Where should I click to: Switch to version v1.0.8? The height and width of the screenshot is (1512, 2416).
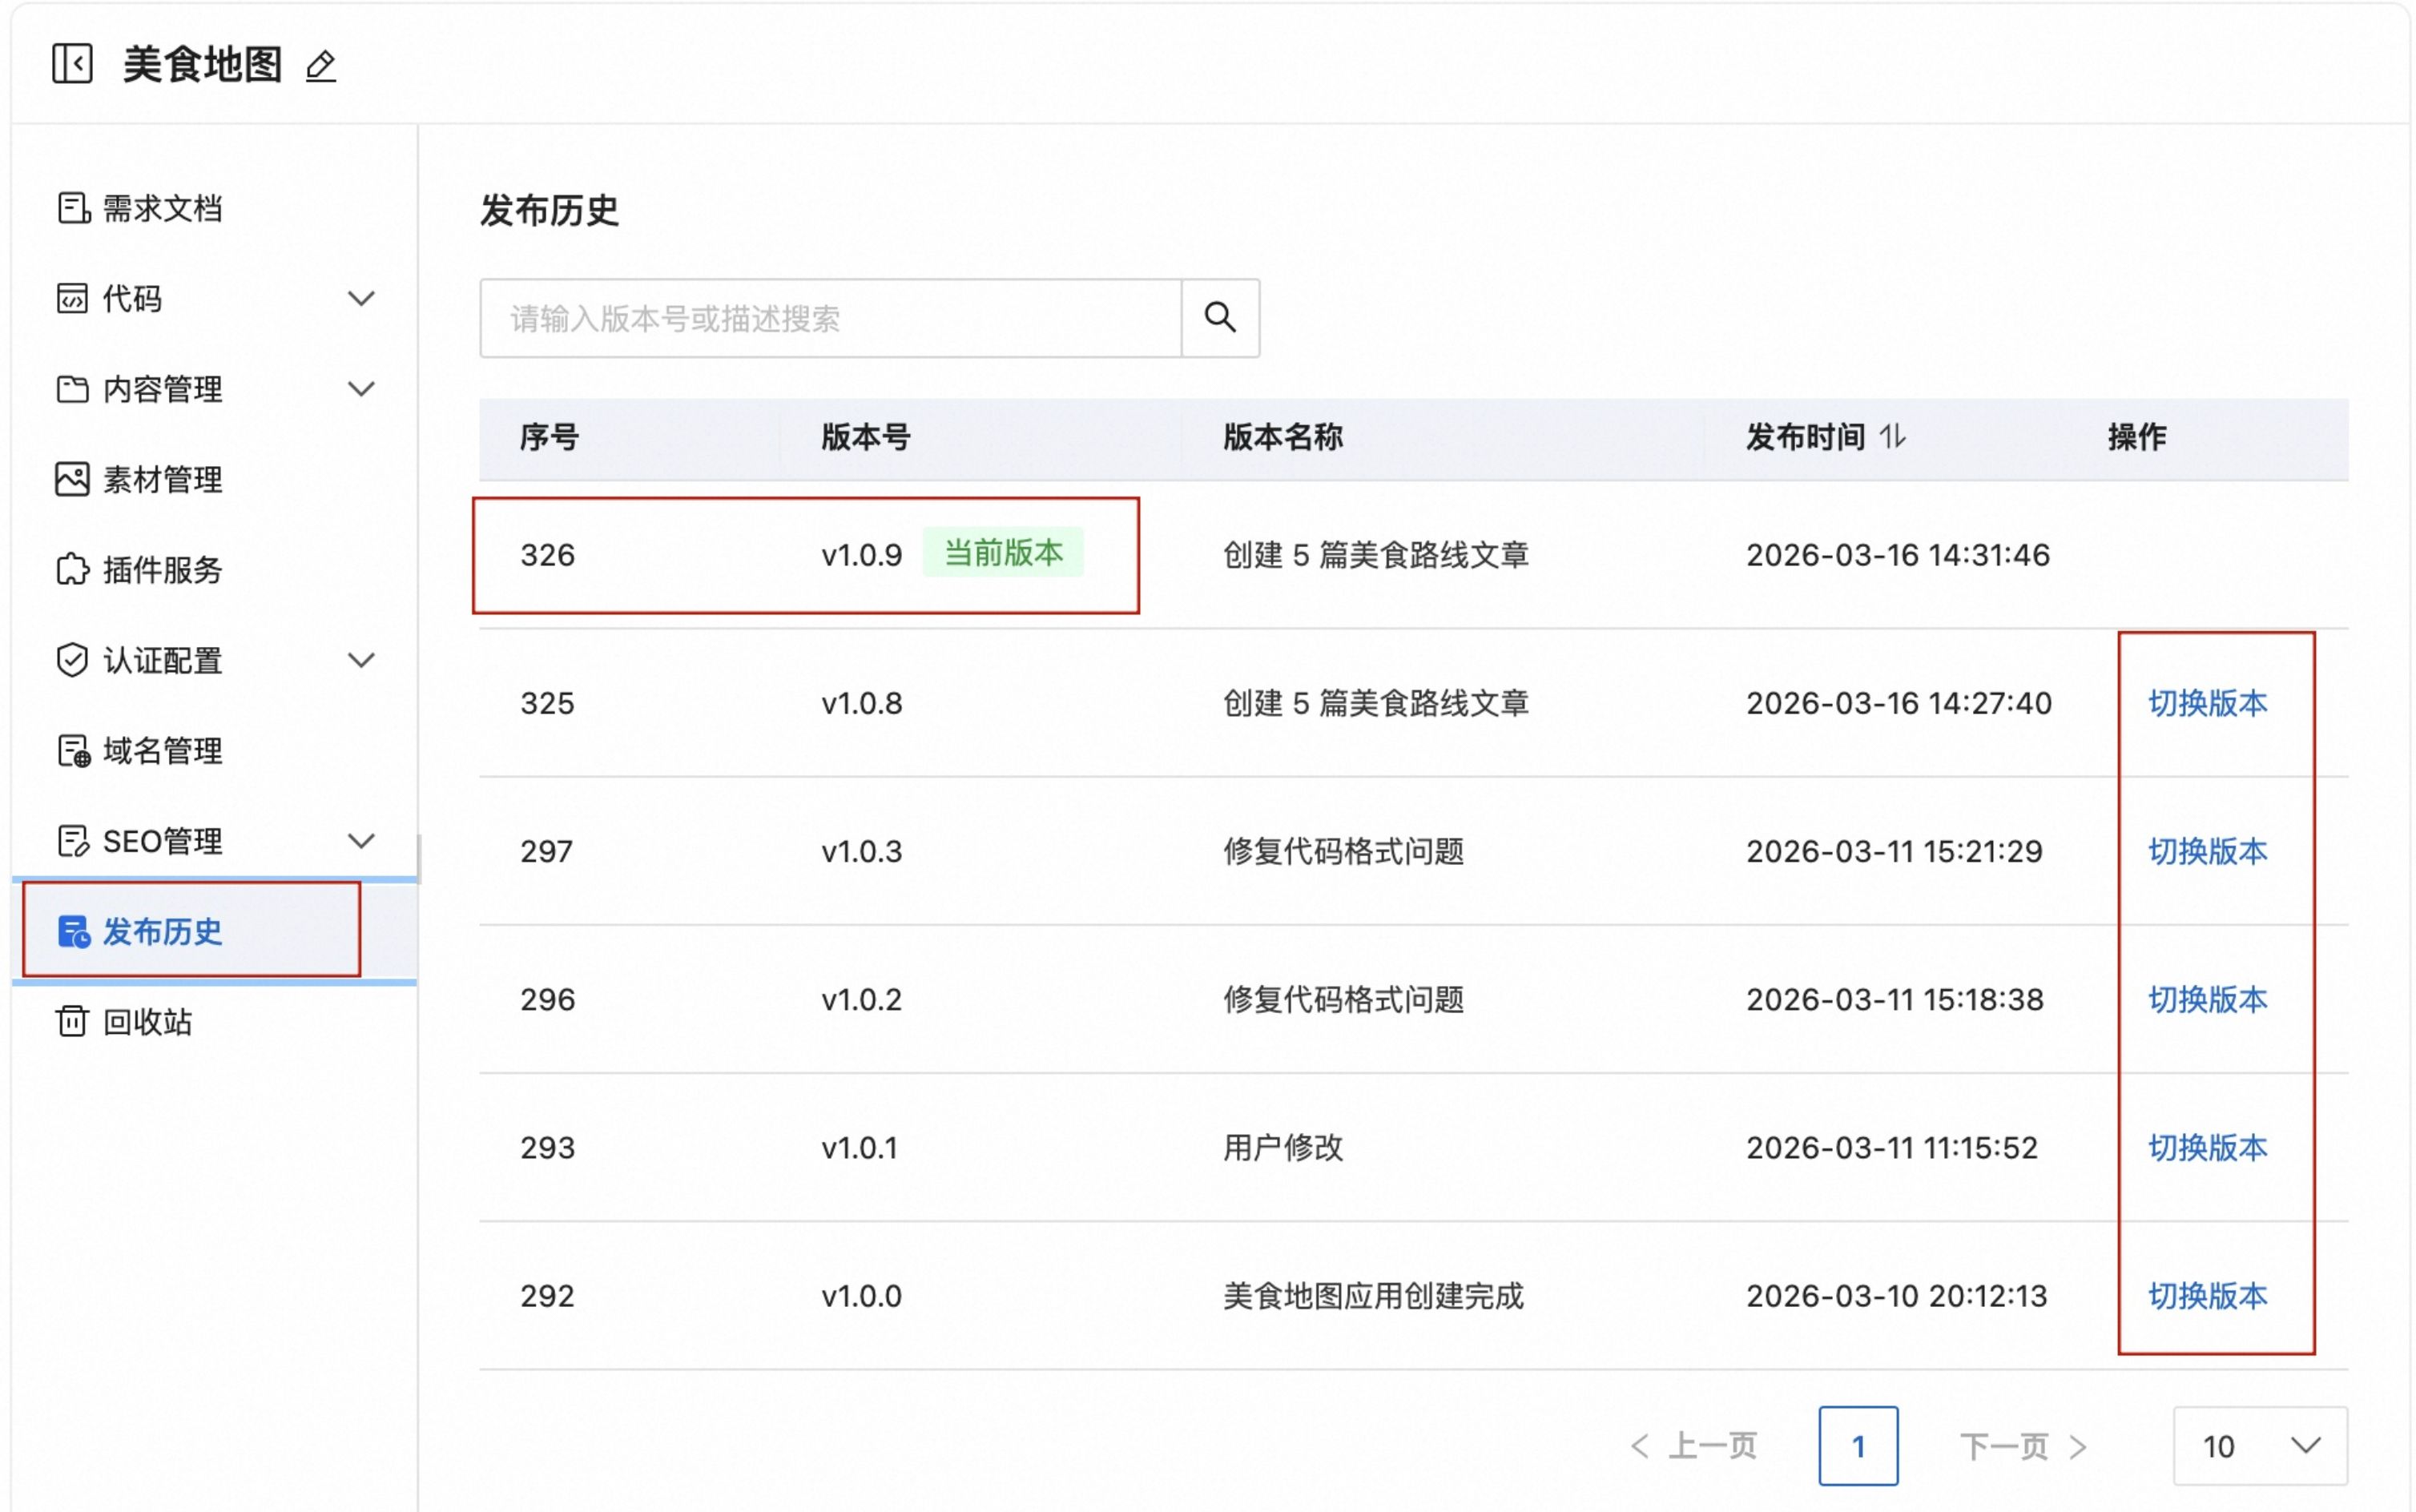coord(2207,703)
